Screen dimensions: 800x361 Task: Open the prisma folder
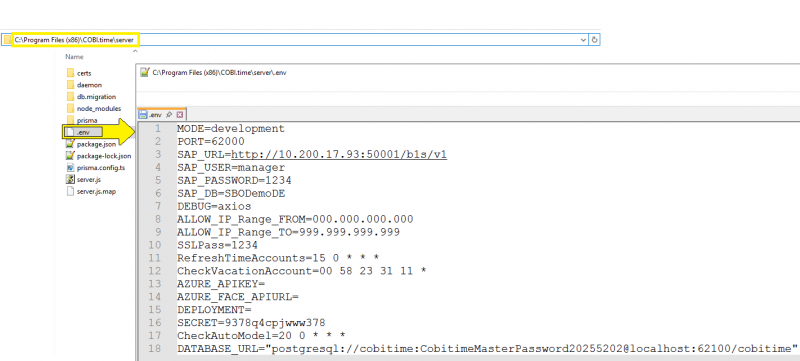click(82, 120)
